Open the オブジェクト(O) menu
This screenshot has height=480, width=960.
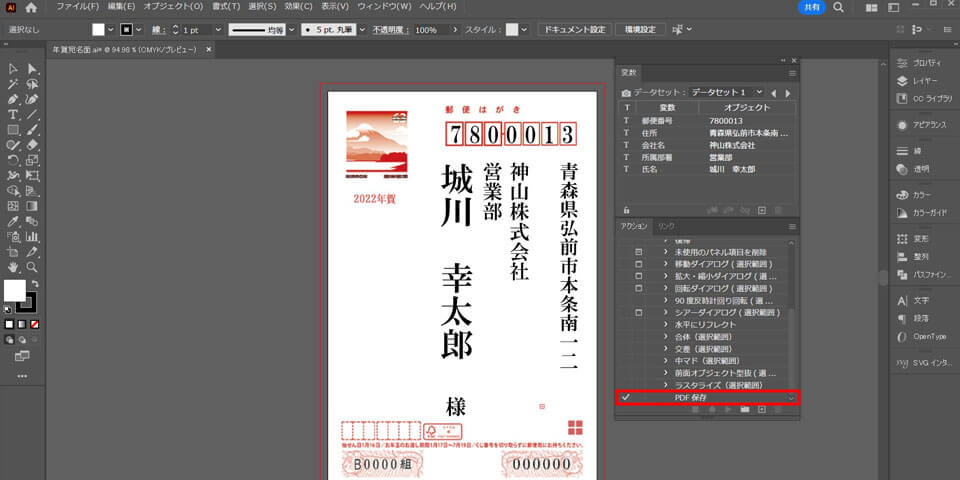point(173,7)
